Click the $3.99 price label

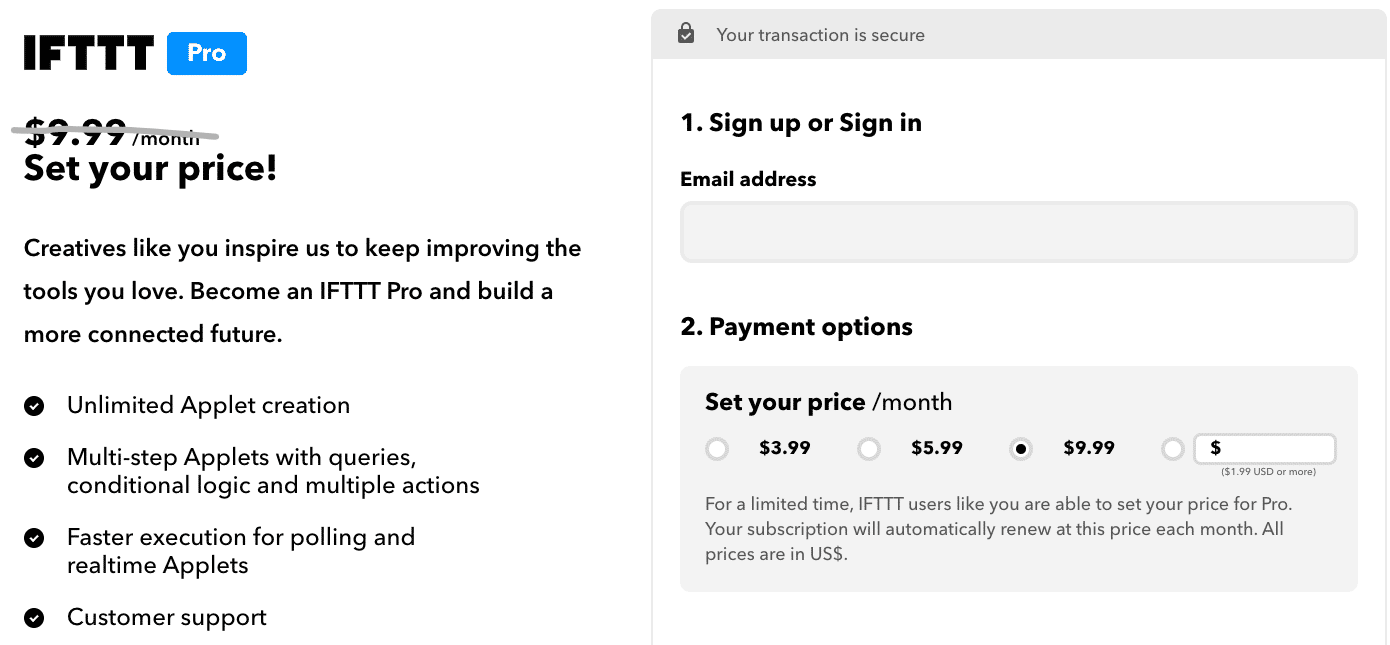[x=785, y=448]
